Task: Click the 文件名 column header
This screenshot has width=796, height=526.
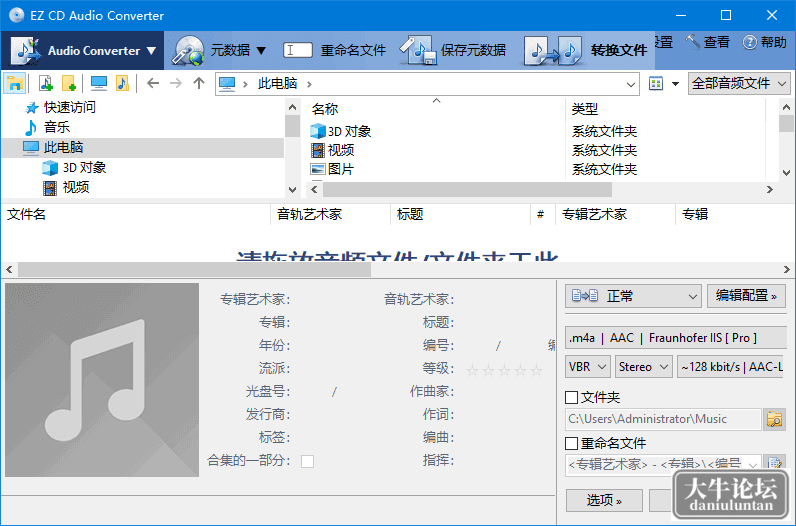Action: [136, 214]
